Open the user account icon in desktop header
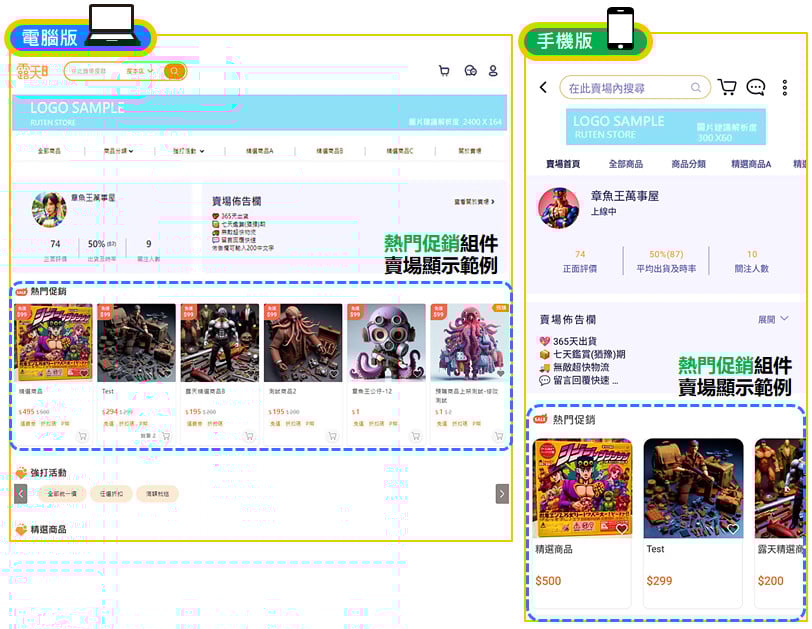 [493, 71]
